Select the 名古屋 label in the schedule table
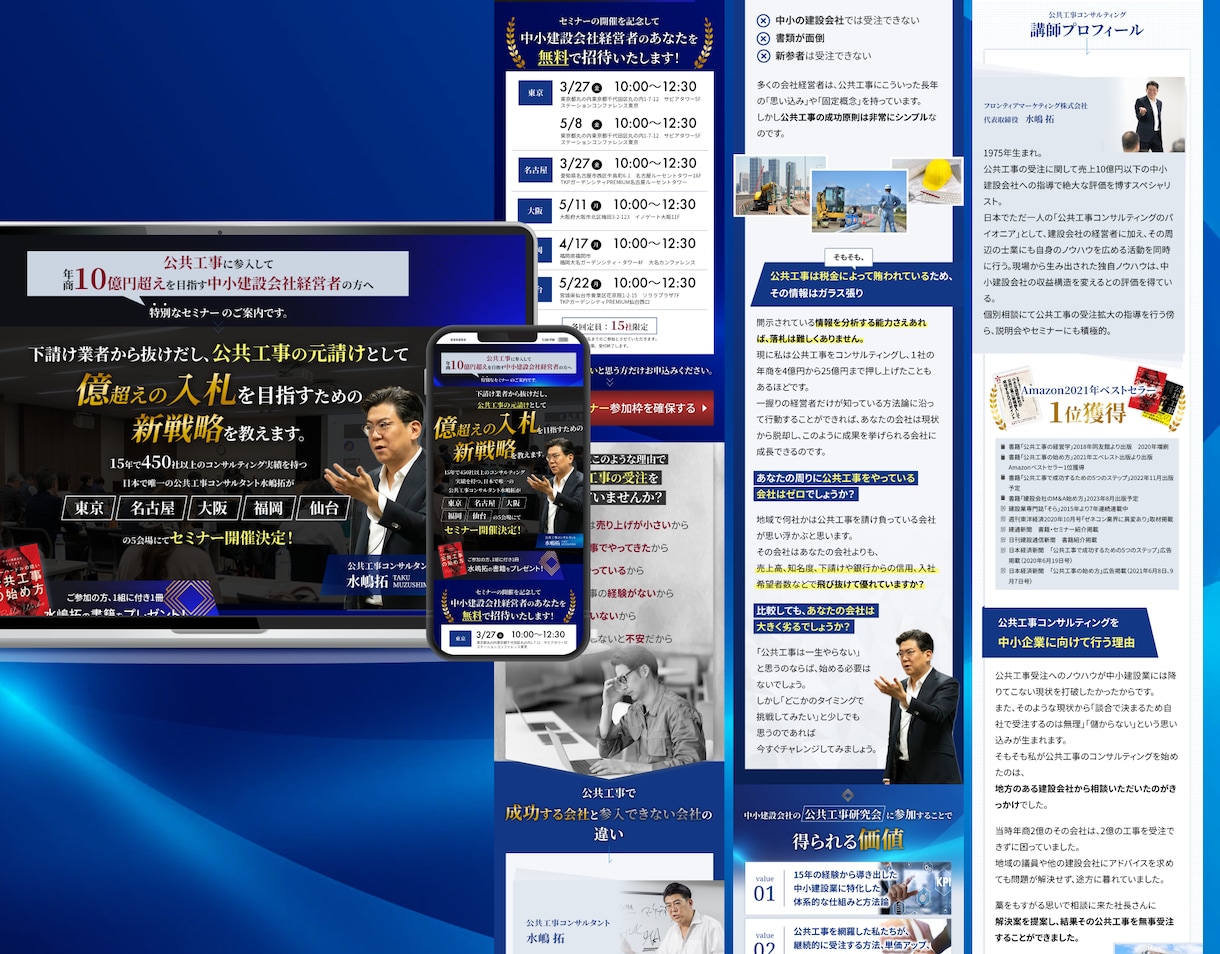The image size is (1220, 954). pyautogui.click(x=536, y=170)
